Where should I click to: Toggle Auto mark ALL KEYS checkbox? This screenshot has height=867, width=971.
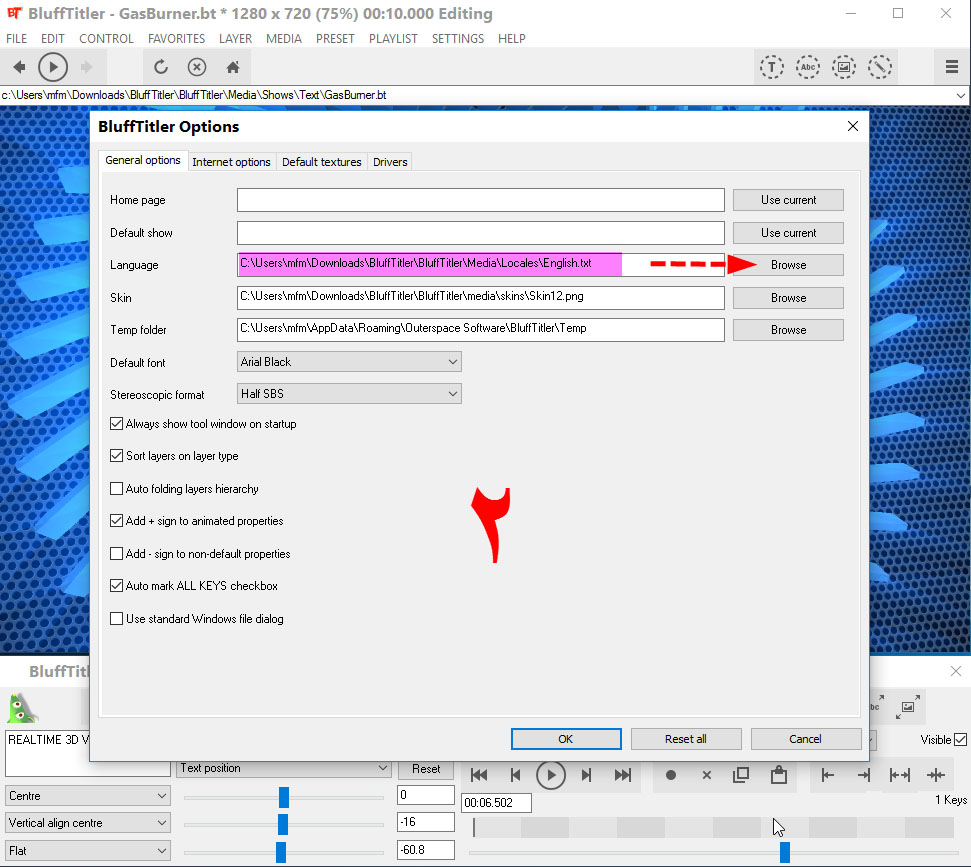coord(116,586)
